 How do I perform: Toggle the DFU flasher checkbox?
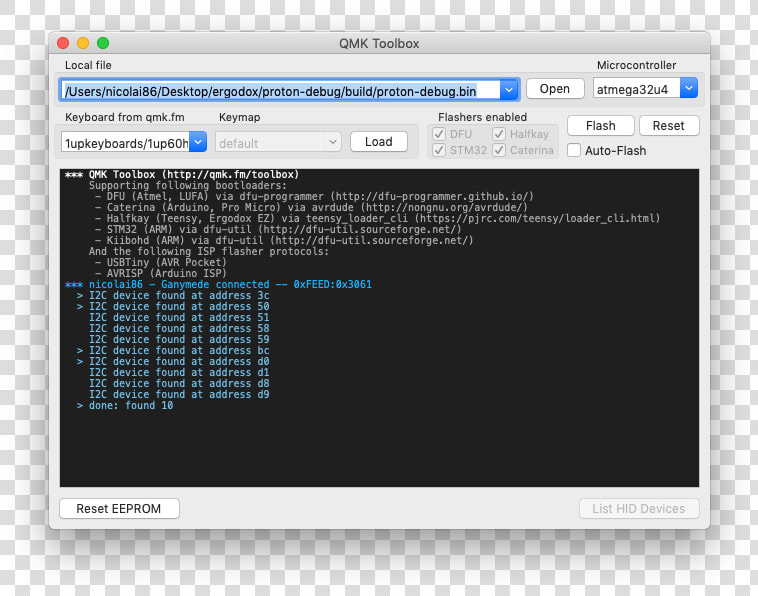tap(439, 134)
